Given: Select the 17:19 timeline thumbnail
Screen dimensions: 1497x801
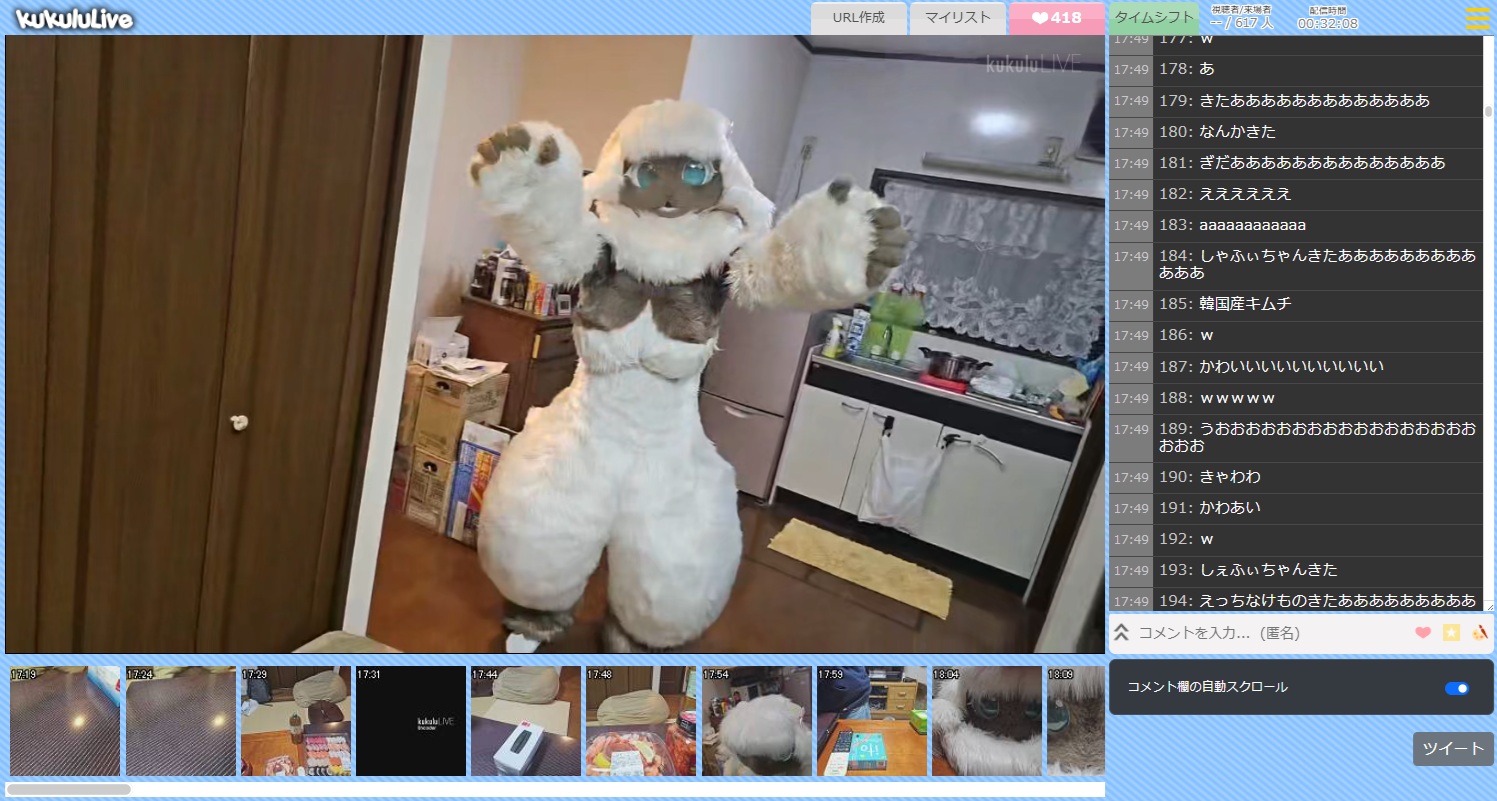Looking at the screenshot, I should click(65, 721).
